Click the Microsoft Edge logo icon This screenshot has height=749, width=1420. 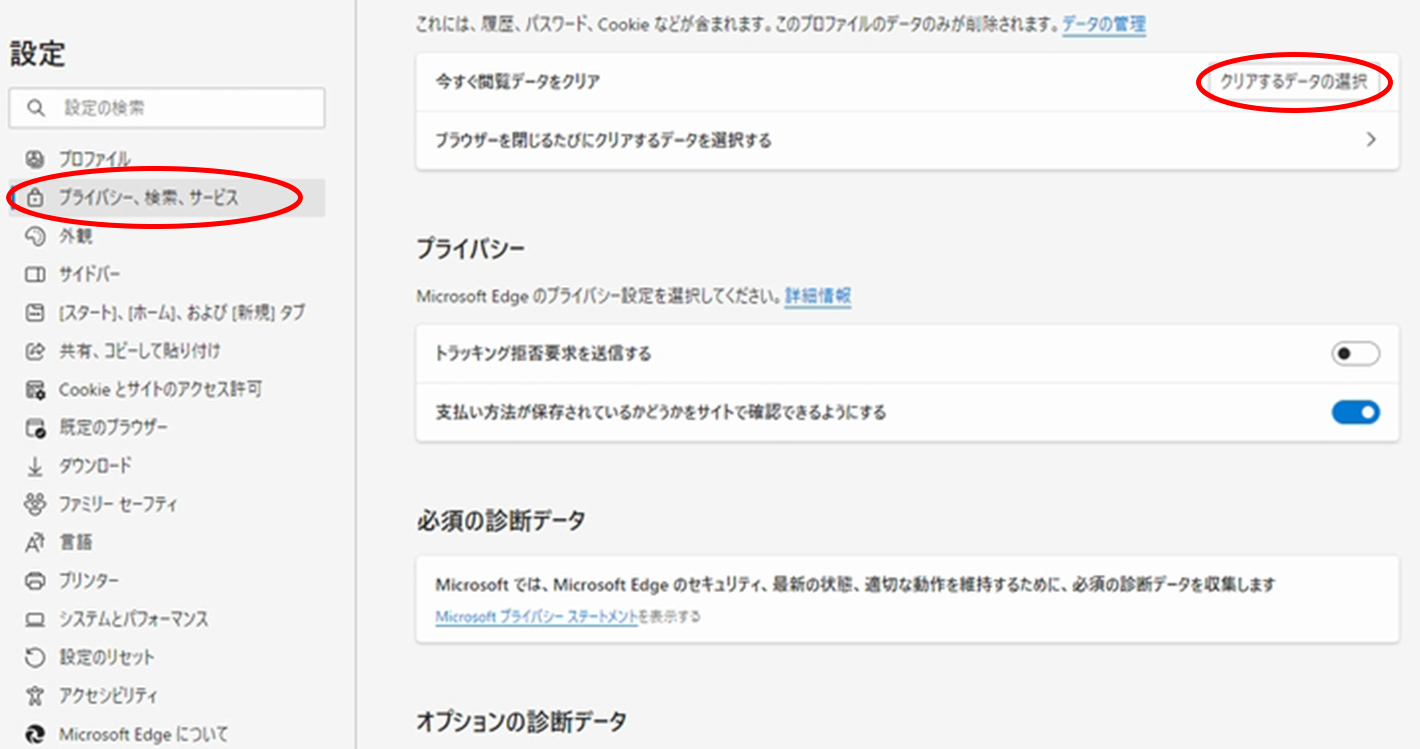click(x=35, y=734)
